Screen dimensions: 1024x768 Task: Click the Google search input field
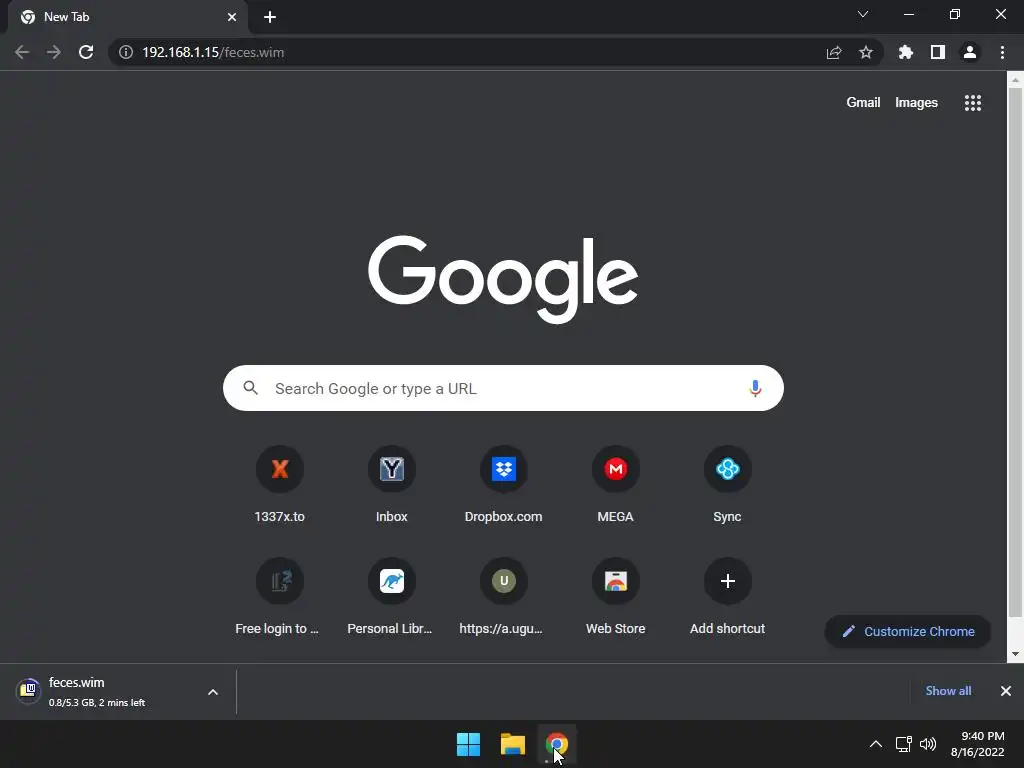[503, 388]
